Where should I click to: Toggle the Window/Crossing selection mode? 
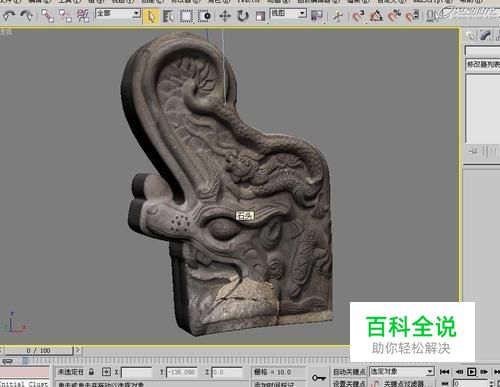[204, 16]
